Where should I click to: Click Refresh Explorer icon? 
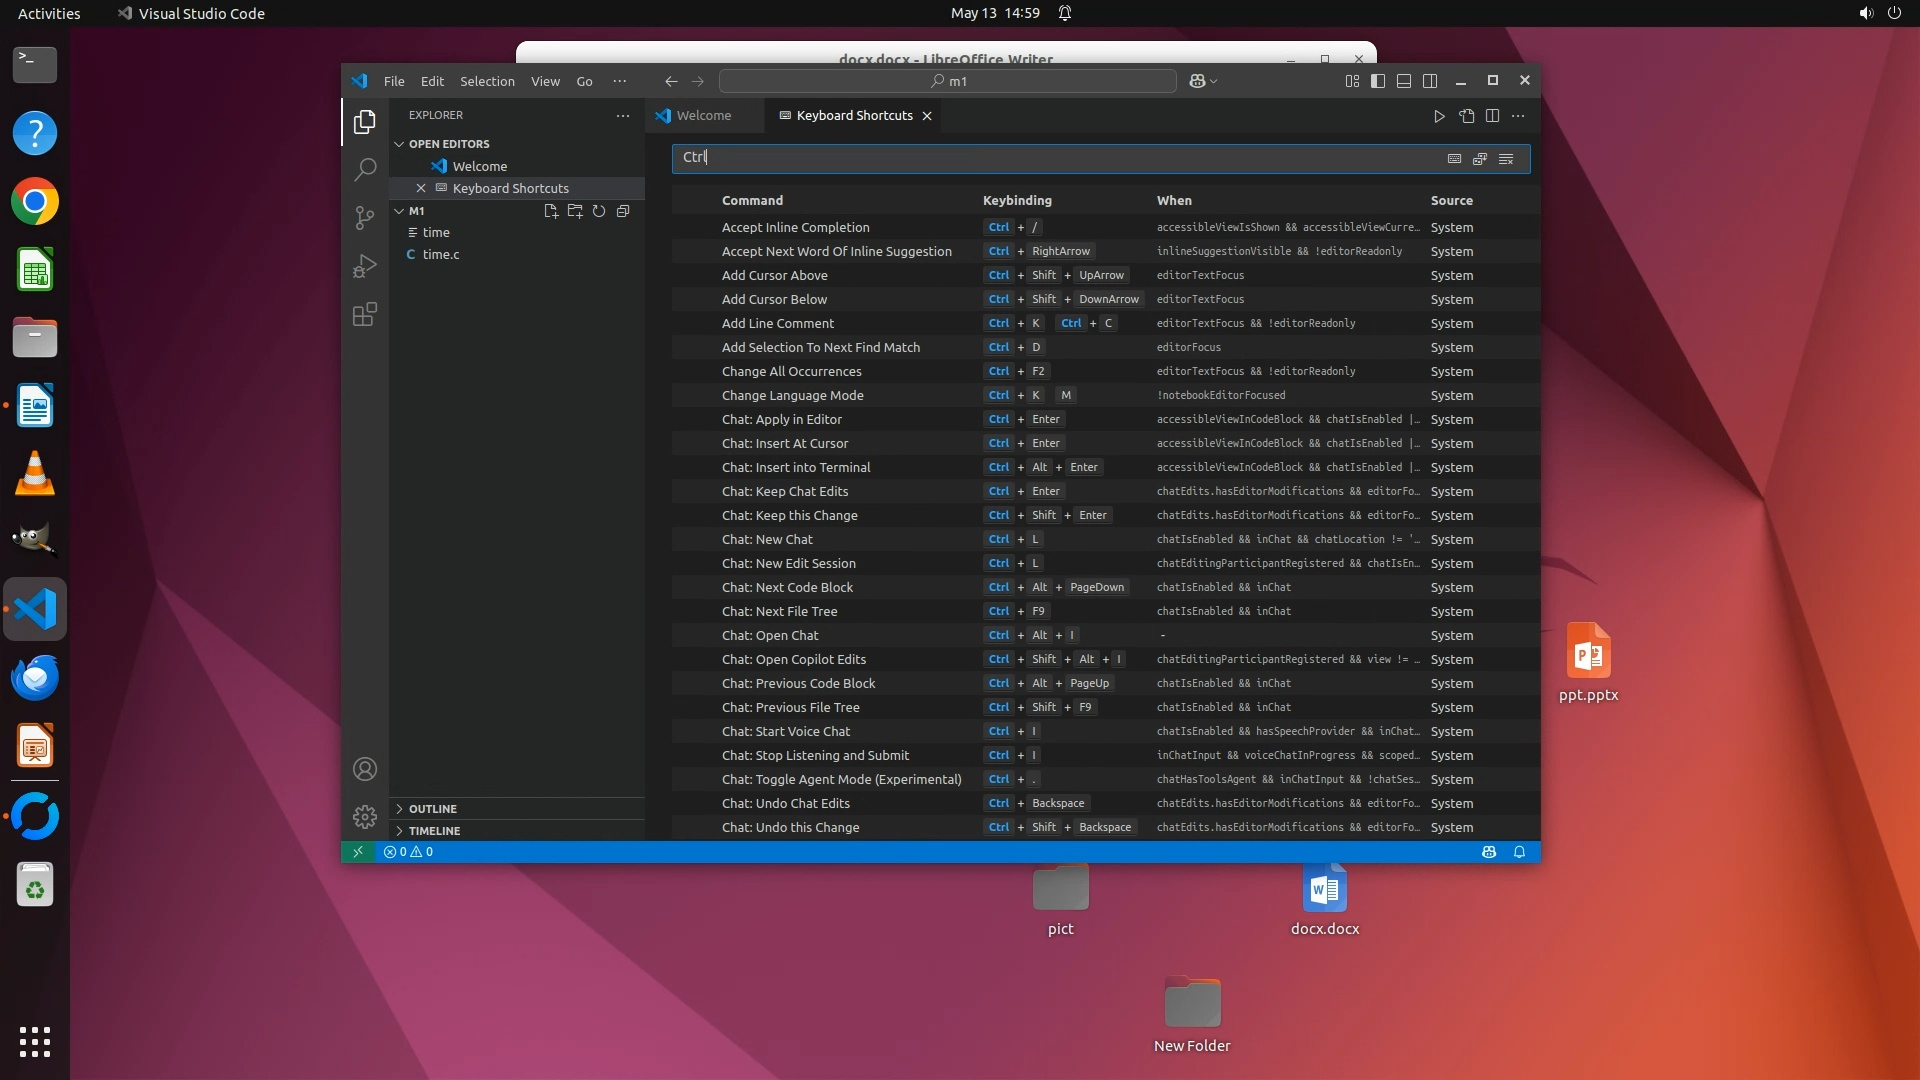pos(598,211)
